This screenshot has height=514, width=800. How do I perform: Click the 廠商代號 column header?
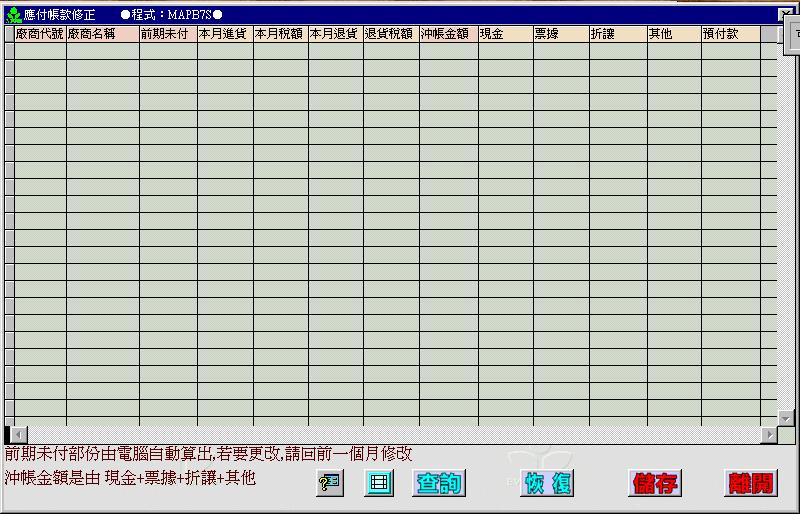(x=40, y=34)
